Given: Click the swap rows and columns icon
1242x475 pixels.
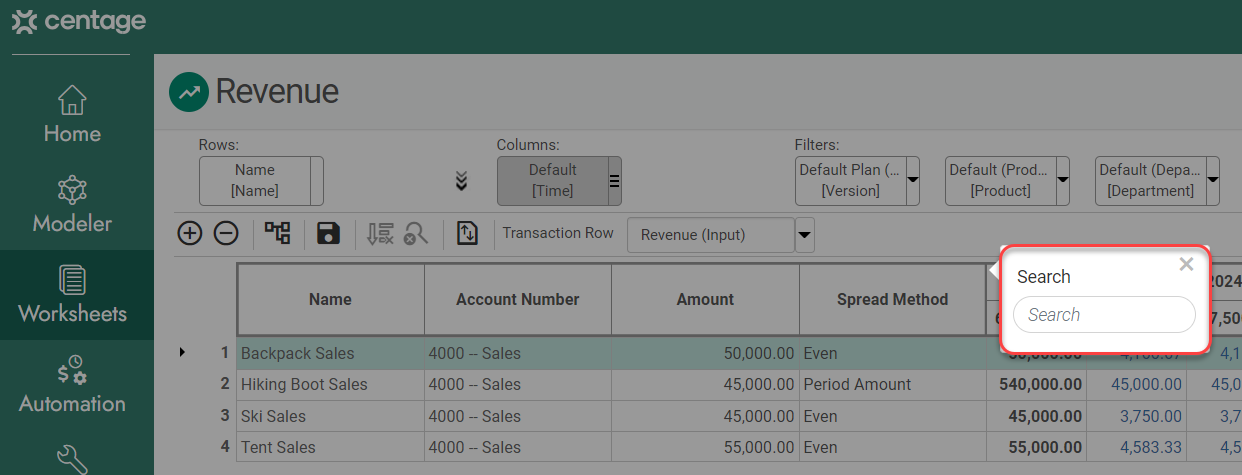Looking at the screenshot, I should click(x=468, y=234).
